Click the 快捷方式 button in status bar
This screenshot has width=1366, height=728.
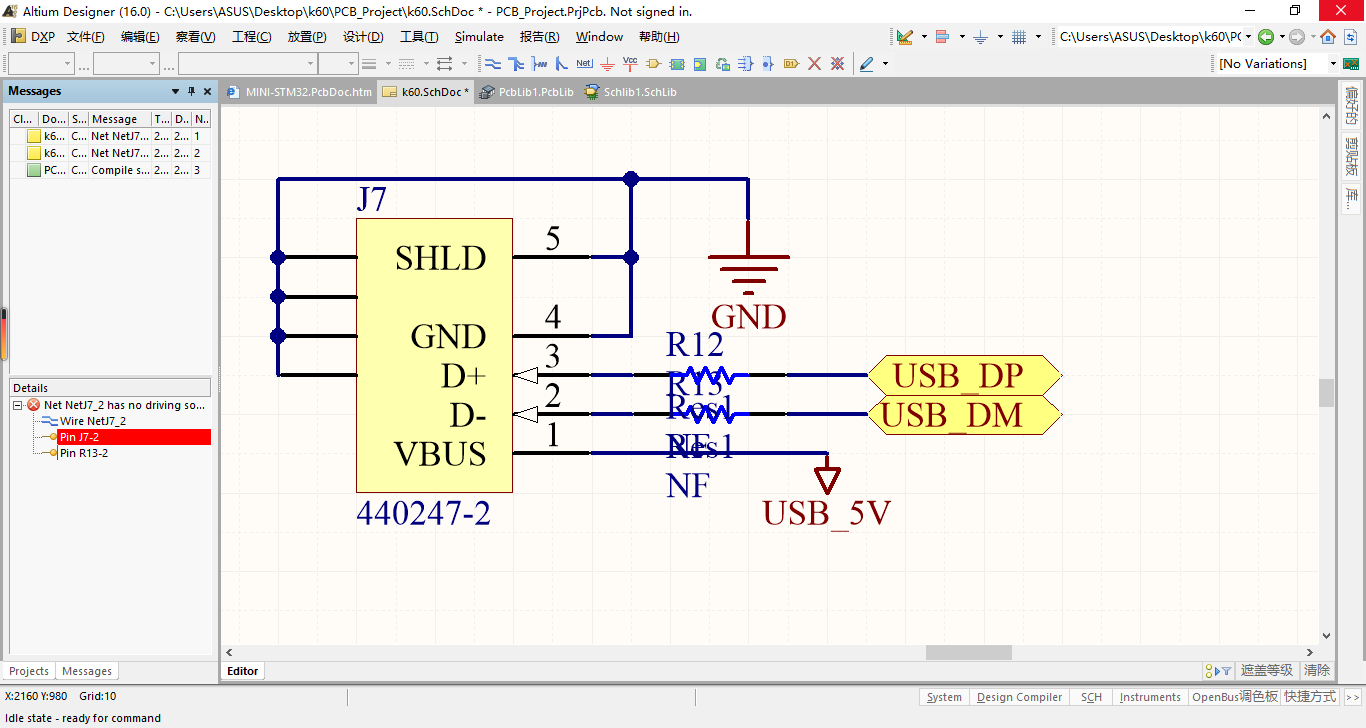[x=1309, y=697]
